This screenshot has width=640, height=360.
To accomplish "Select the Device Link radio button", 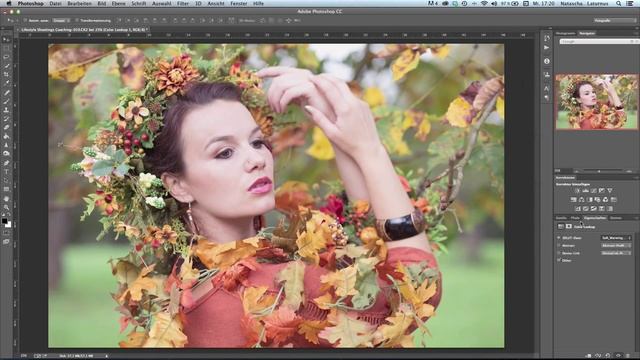I will pyautogui.click(x=559, y=253).
